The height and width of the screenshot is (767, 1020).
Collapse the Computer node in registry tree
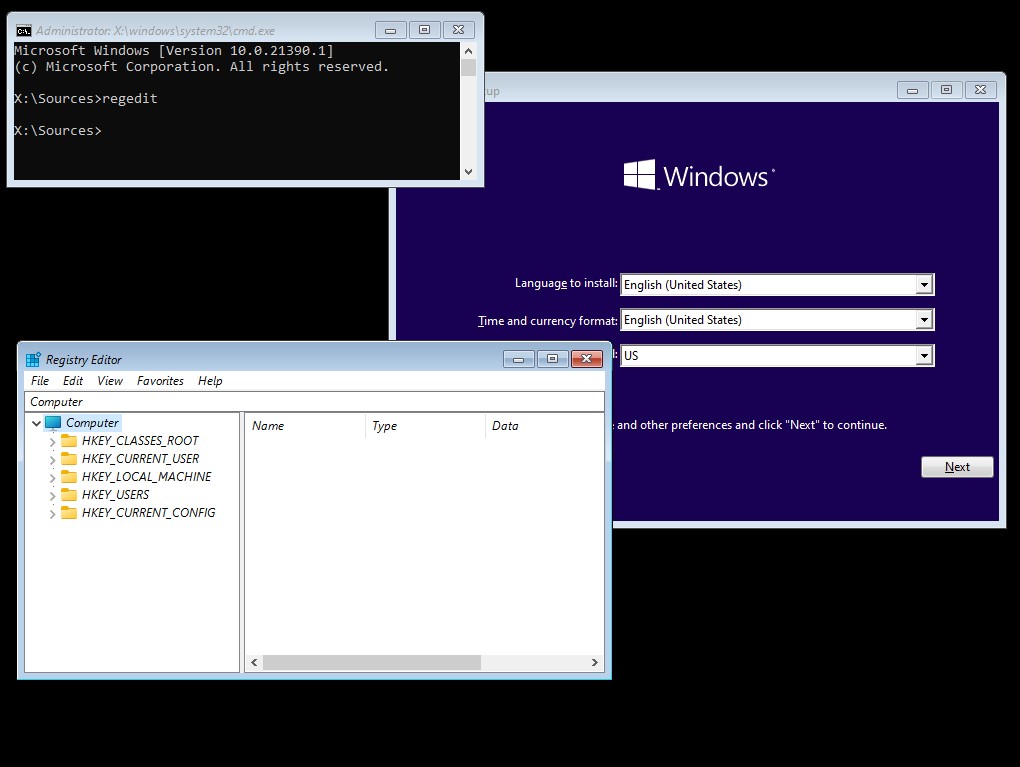coord(36,423)
